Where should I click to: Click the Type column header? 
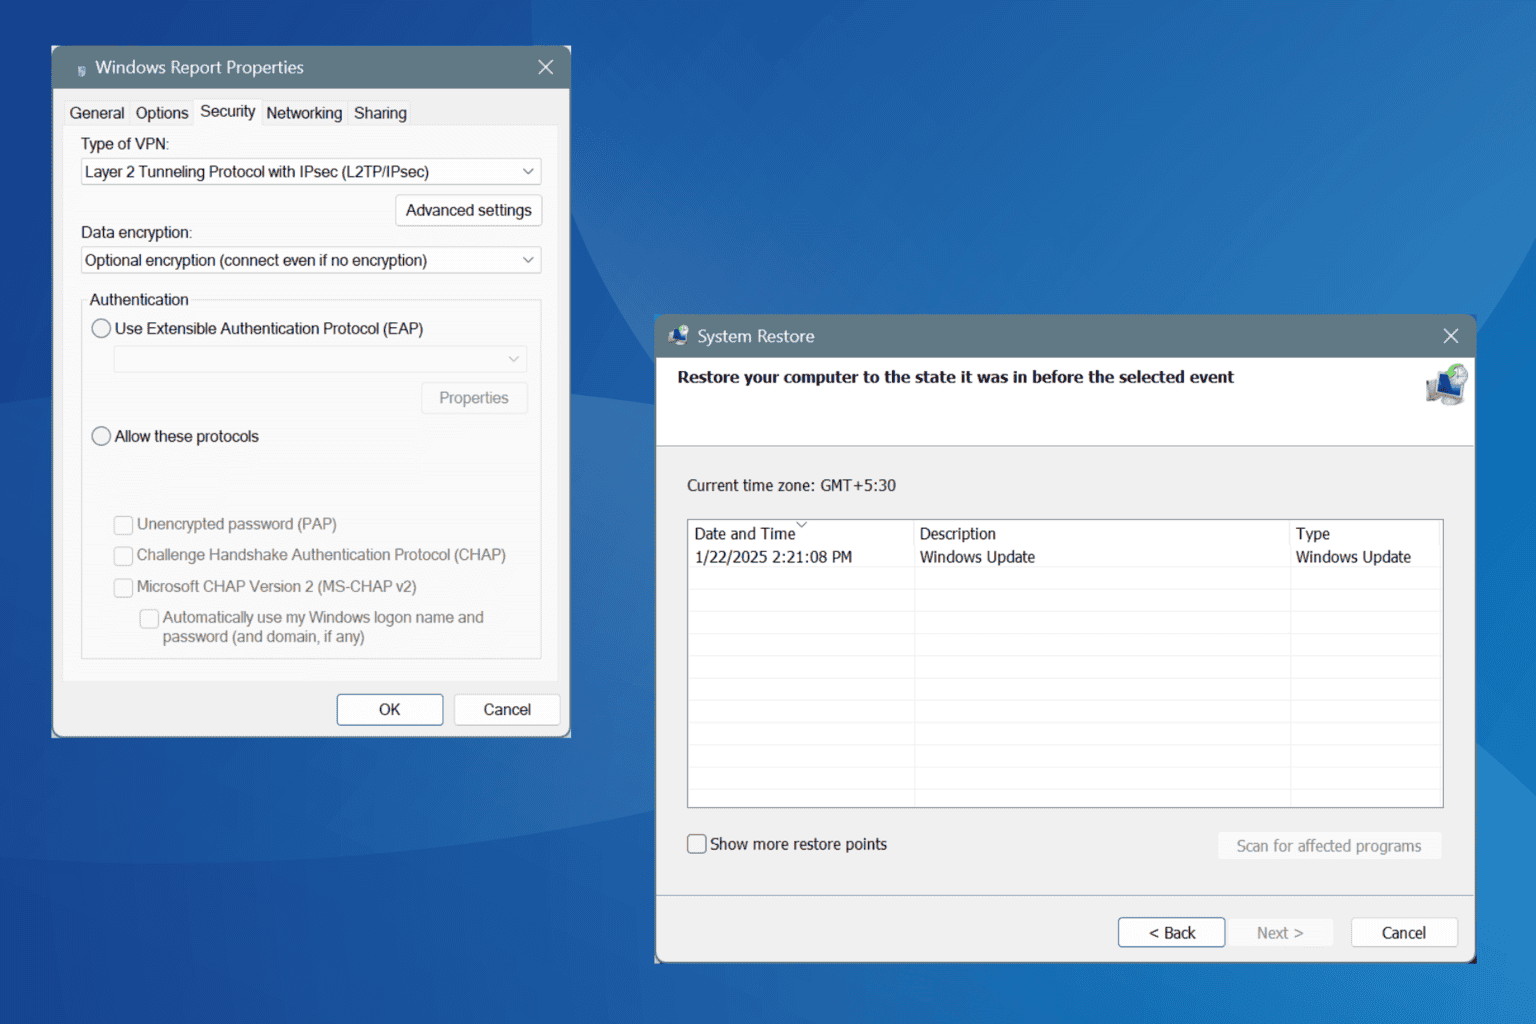(1366, 533)
